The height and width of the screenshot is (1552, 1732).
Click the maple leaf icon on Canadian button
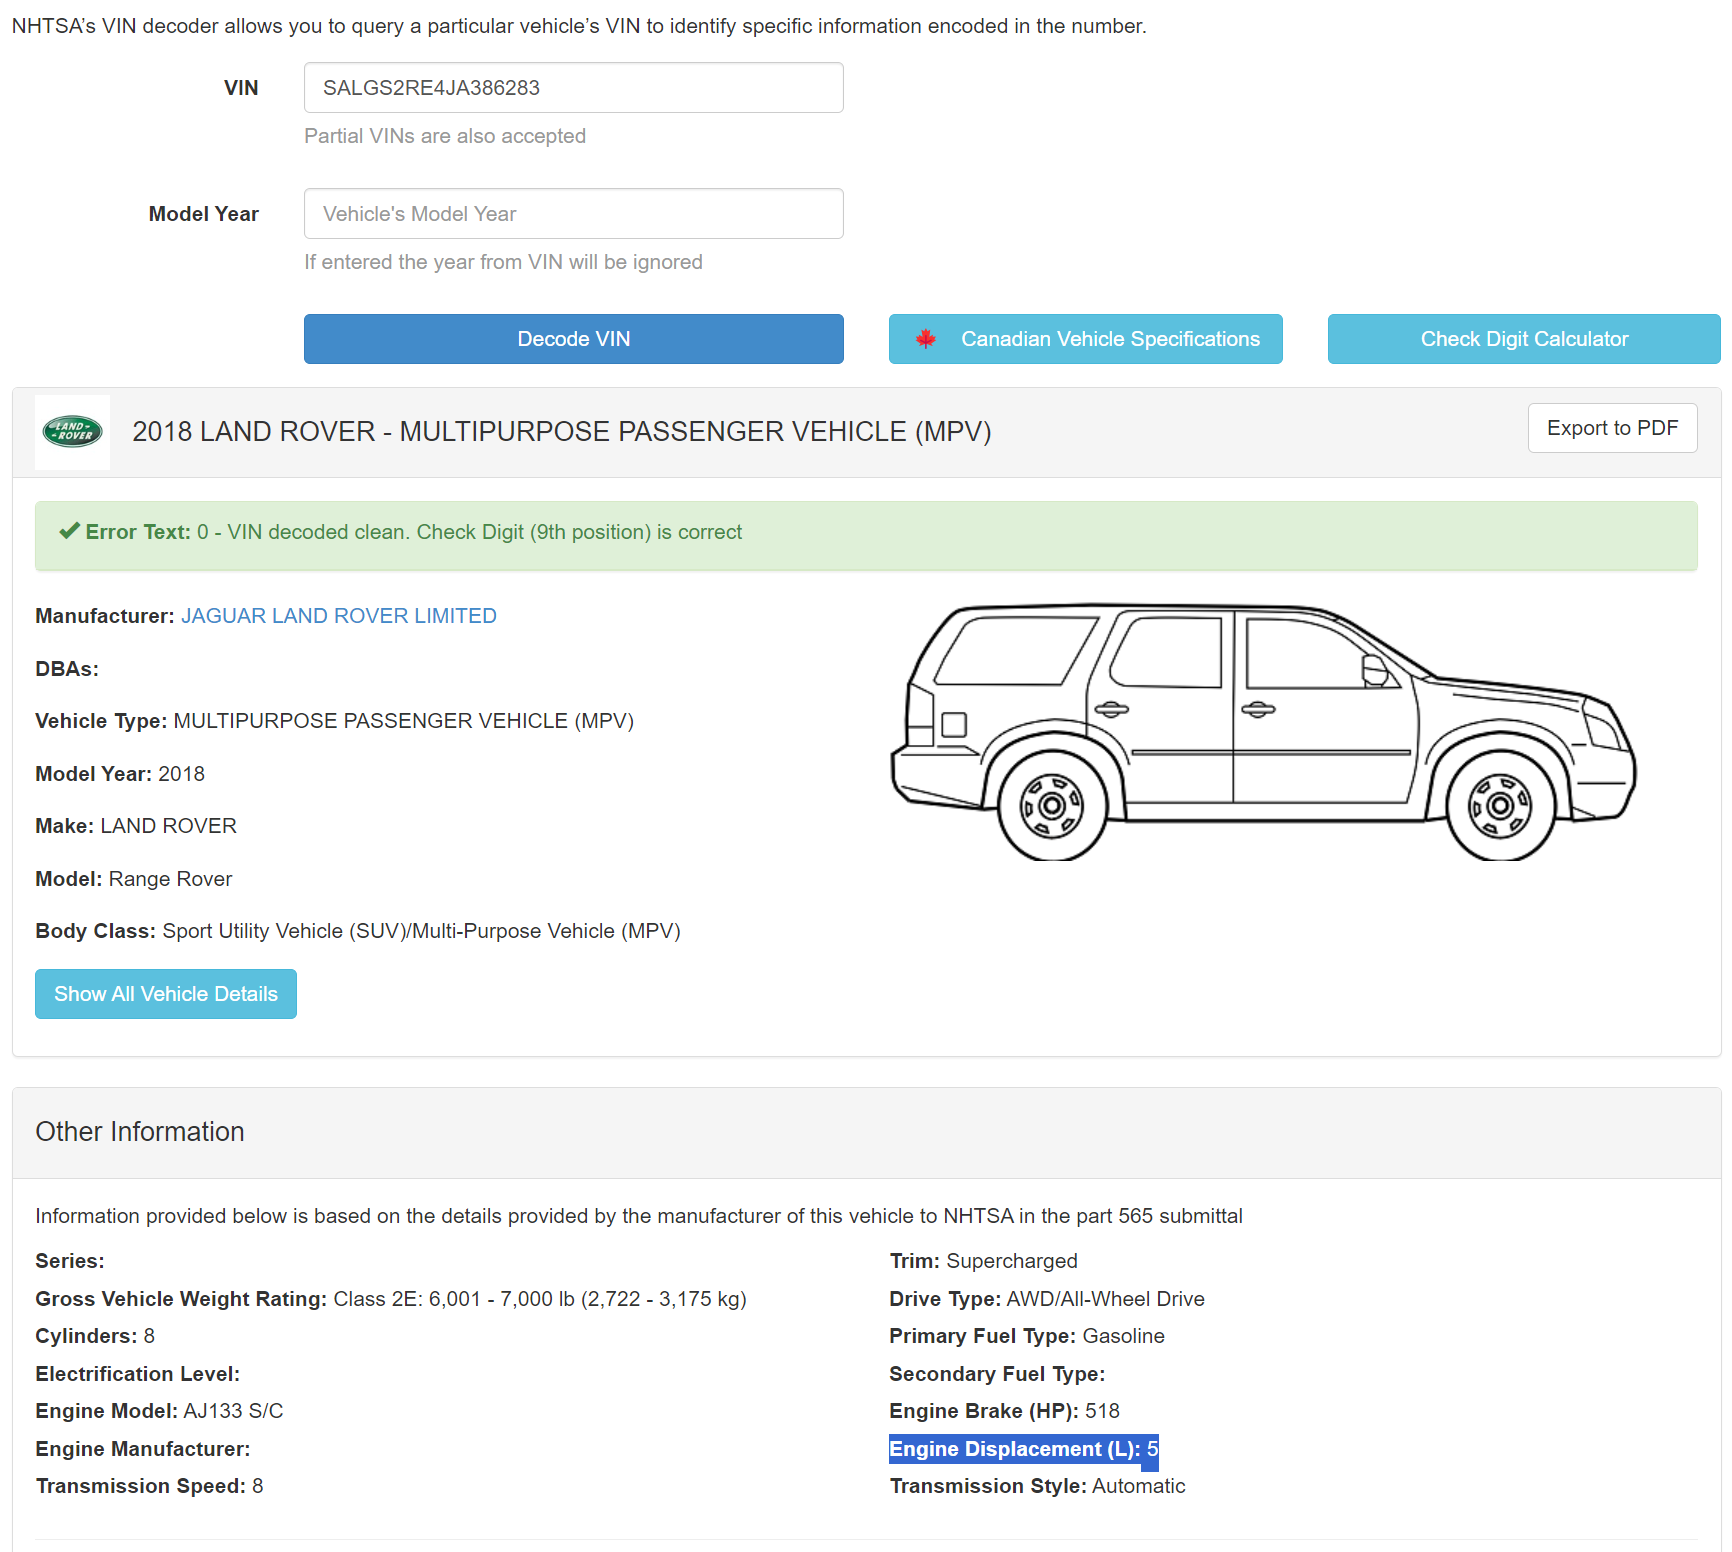click(x=926, y=339)
